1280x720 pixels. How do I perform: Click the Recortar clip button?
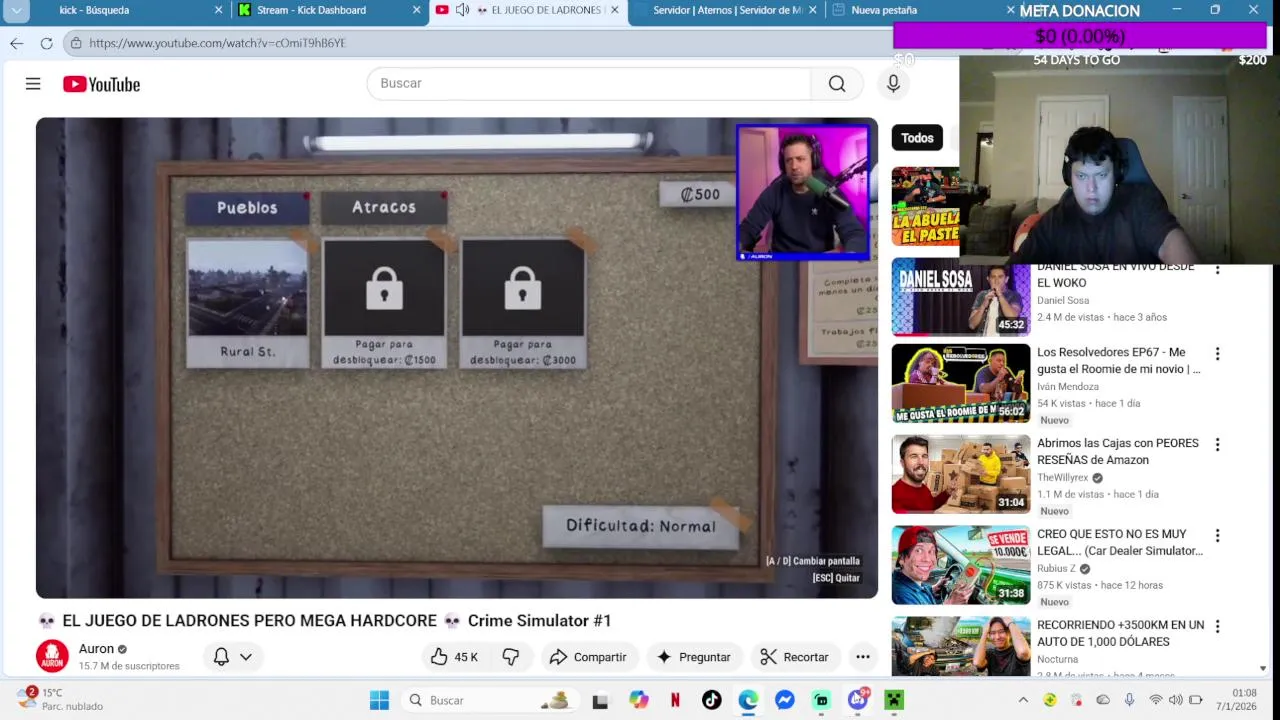click(x=795, y=657)
